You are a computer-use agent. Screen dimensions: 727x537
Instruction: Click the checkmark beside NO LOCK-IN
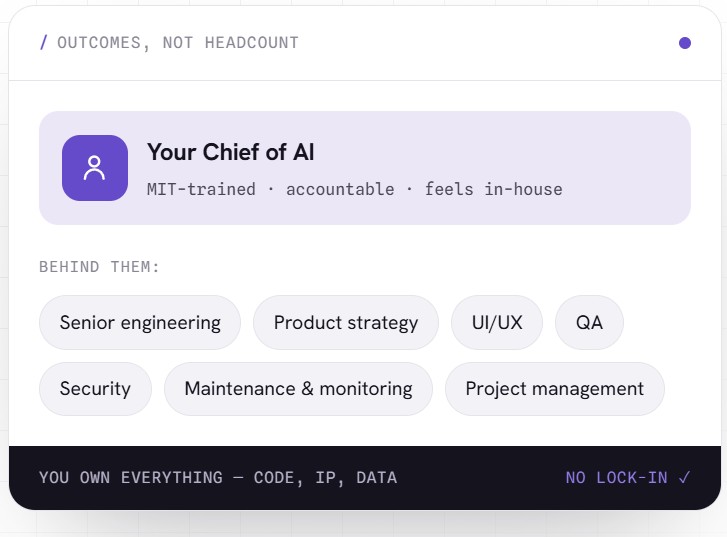[684, 477]
